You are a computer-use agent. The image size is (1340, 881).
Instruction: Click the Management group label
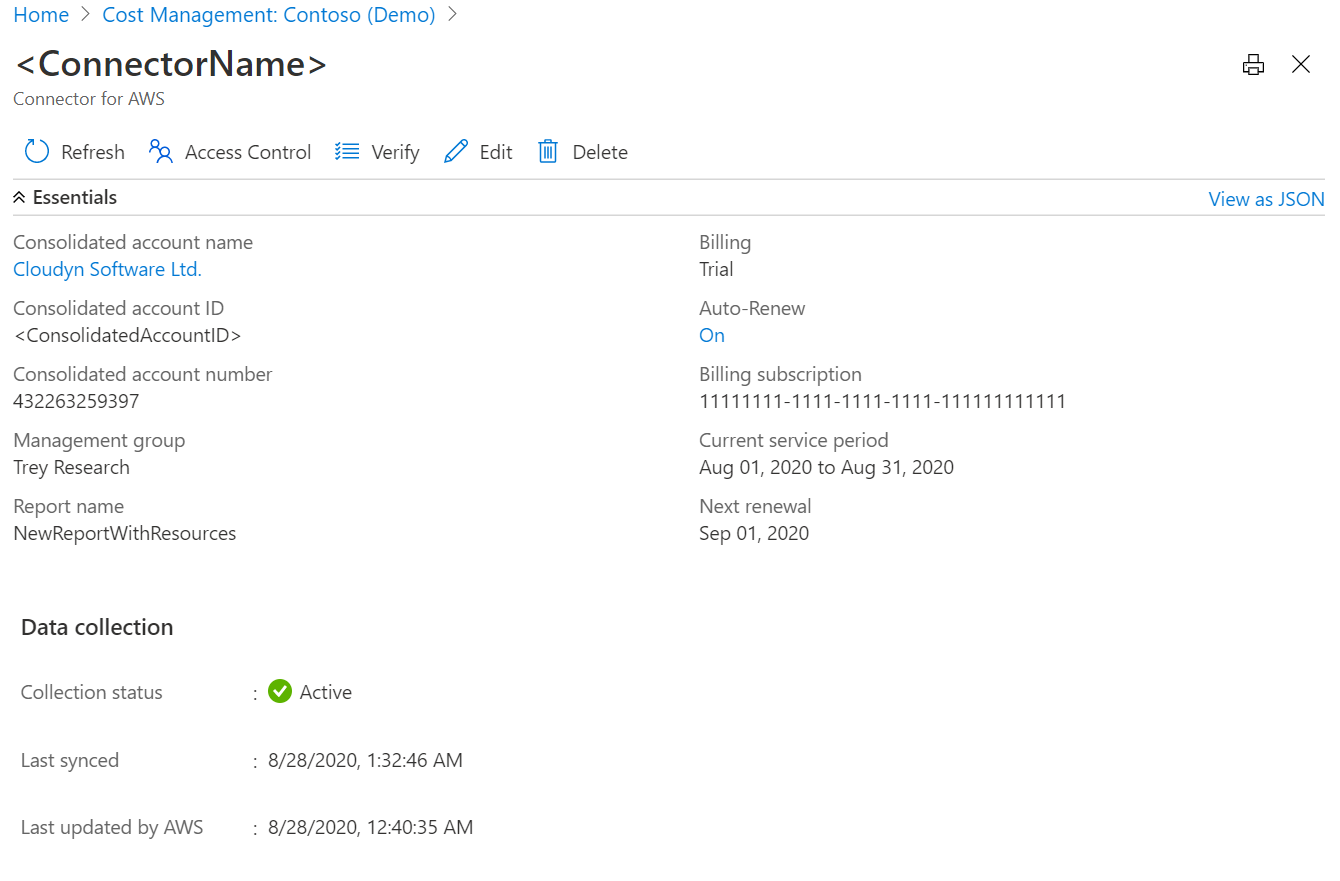[99, 440]
